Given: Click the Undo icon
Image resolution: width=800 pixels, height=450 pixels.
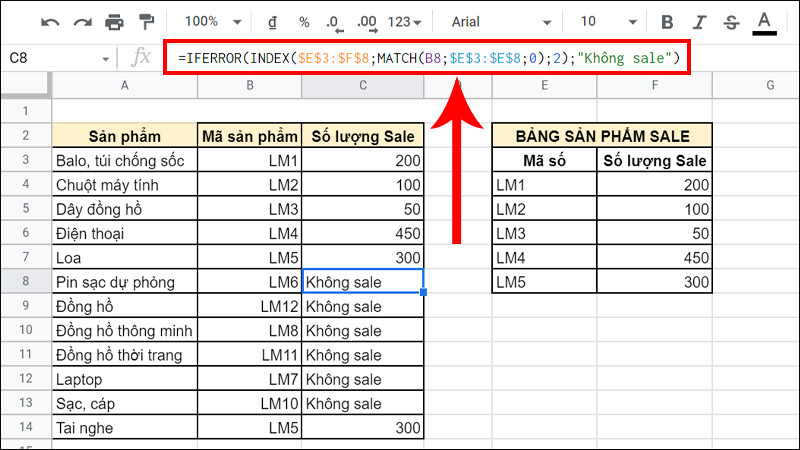Looking at the screenshot, I should coord(50,22).
